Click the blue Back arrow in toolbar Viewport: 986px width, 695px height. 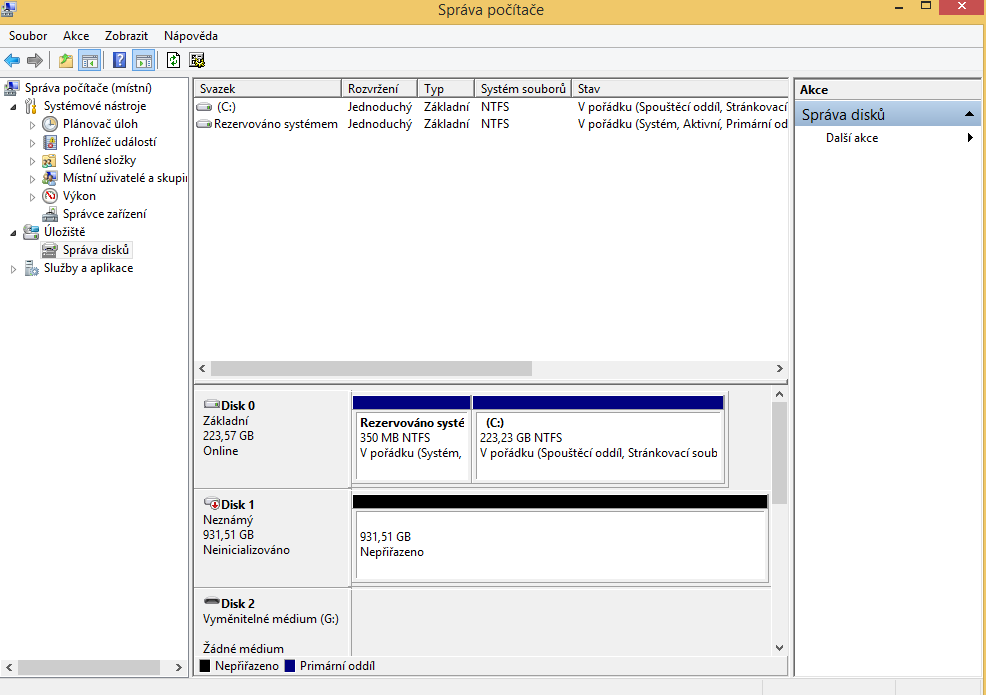pos(12,60)
